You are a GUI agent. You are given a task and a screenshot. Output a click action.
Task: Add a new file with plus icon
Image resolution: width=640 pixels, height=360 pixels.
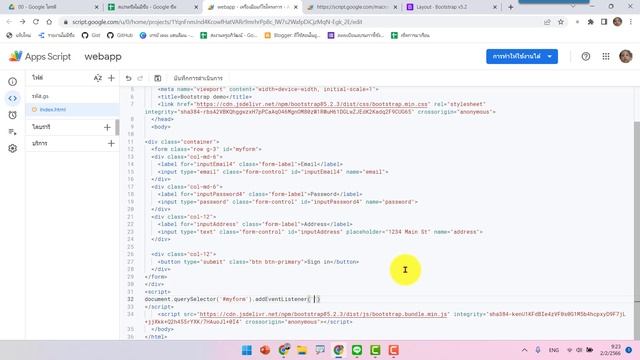(x=111, y=78)
